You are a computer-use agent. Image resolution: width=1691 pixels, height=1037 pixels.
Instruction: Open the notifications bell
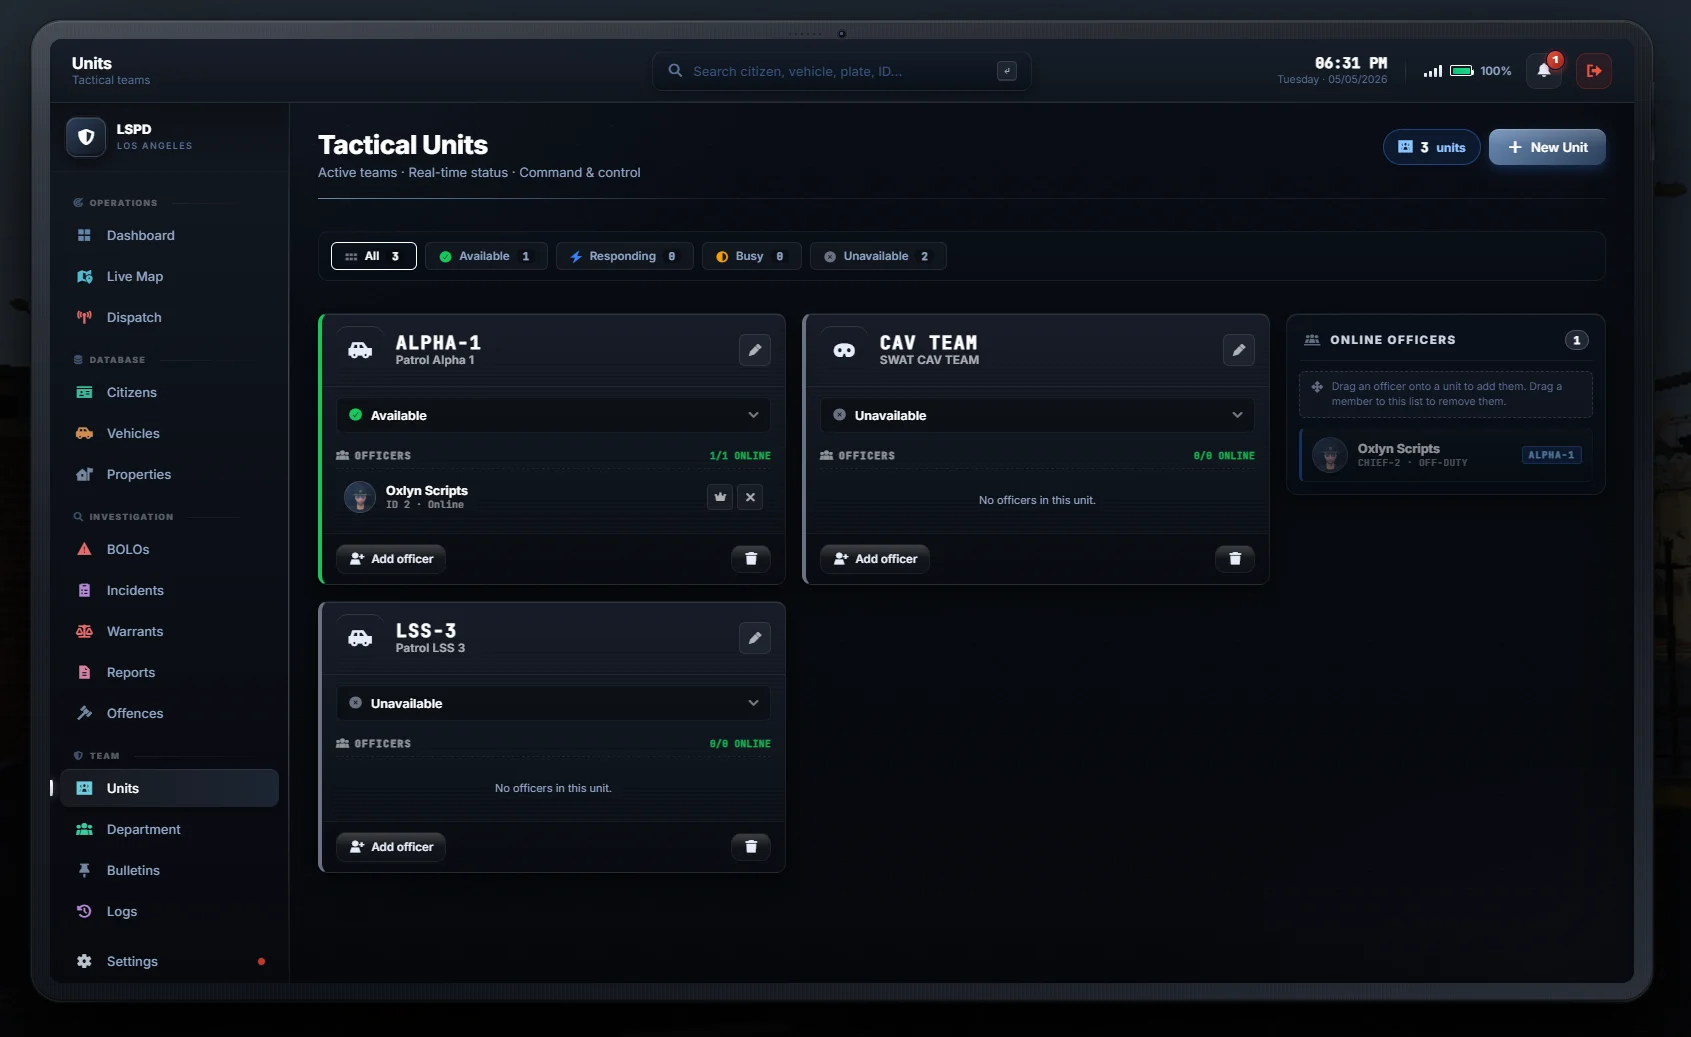pos(1544,71)
